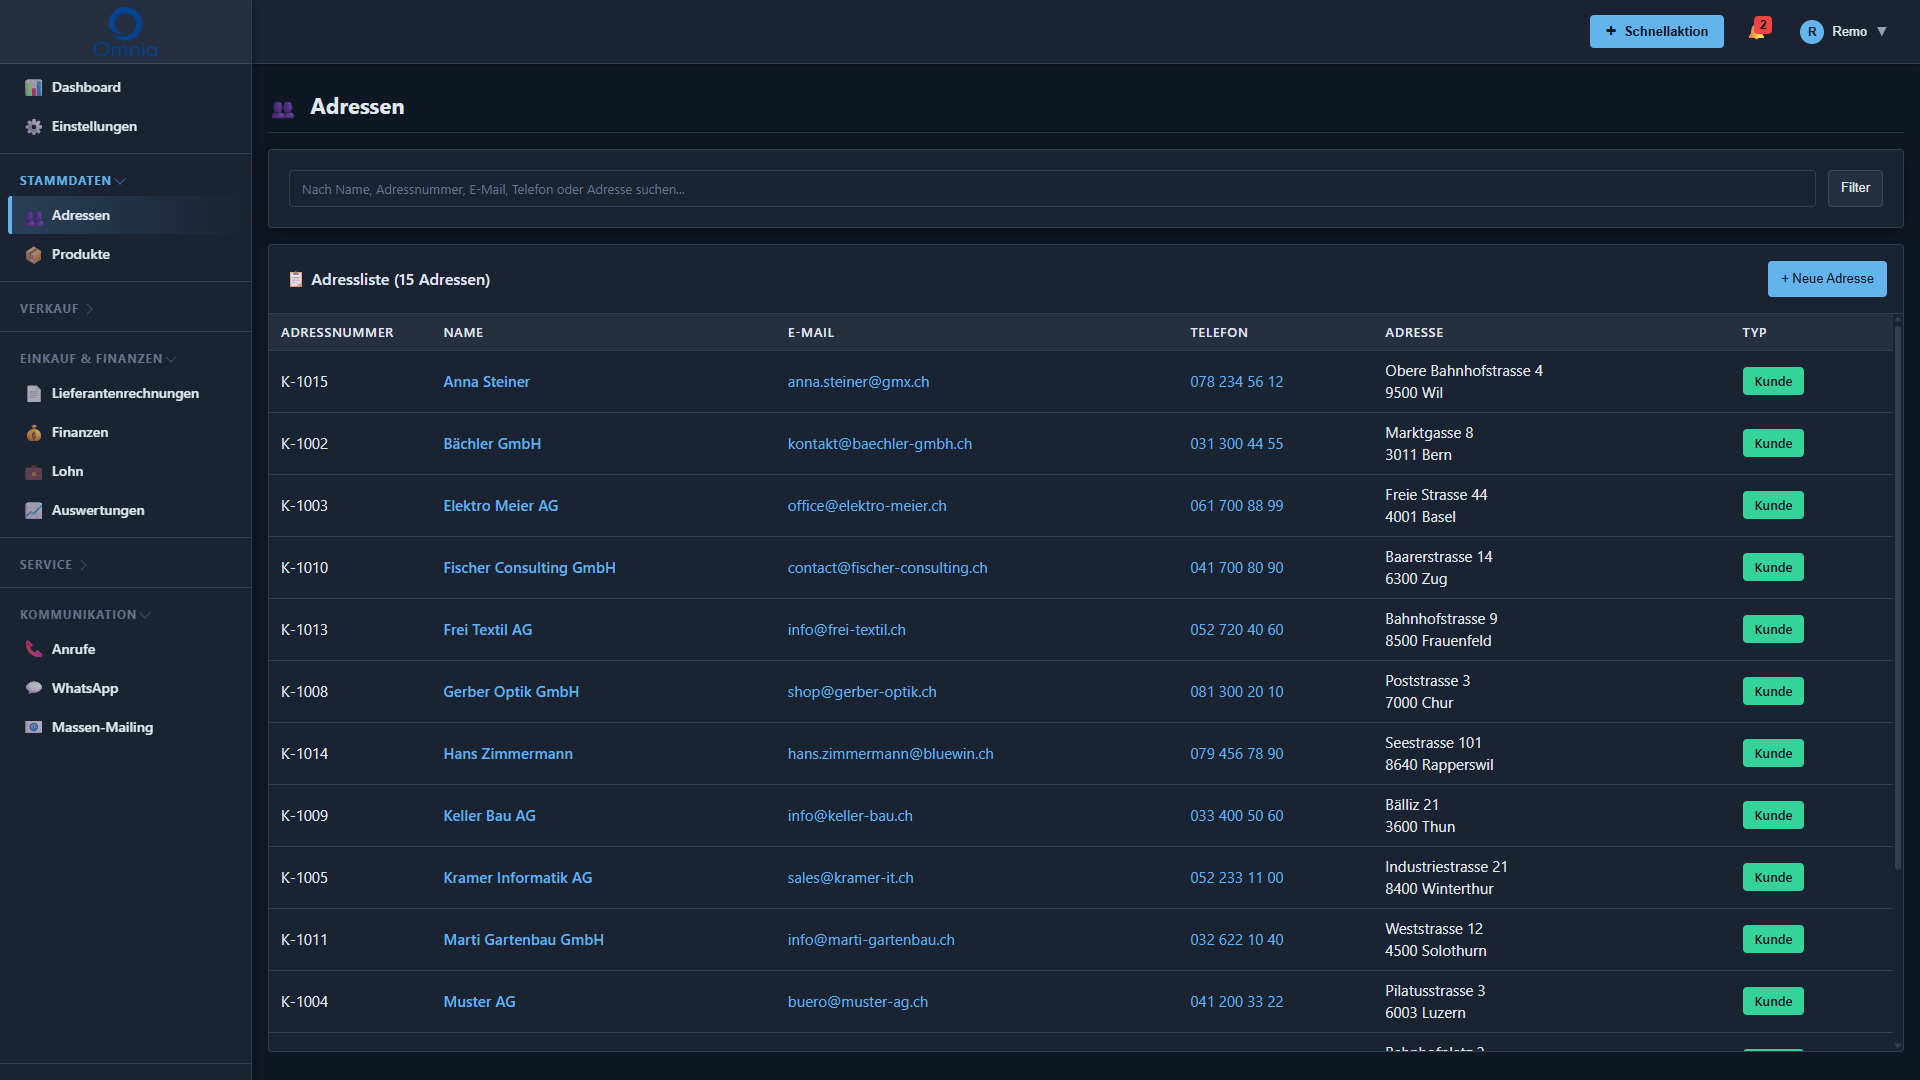The image size is (1920, 1080).
Task: Open the Anrufe phone icon
Action: [34, 649]
